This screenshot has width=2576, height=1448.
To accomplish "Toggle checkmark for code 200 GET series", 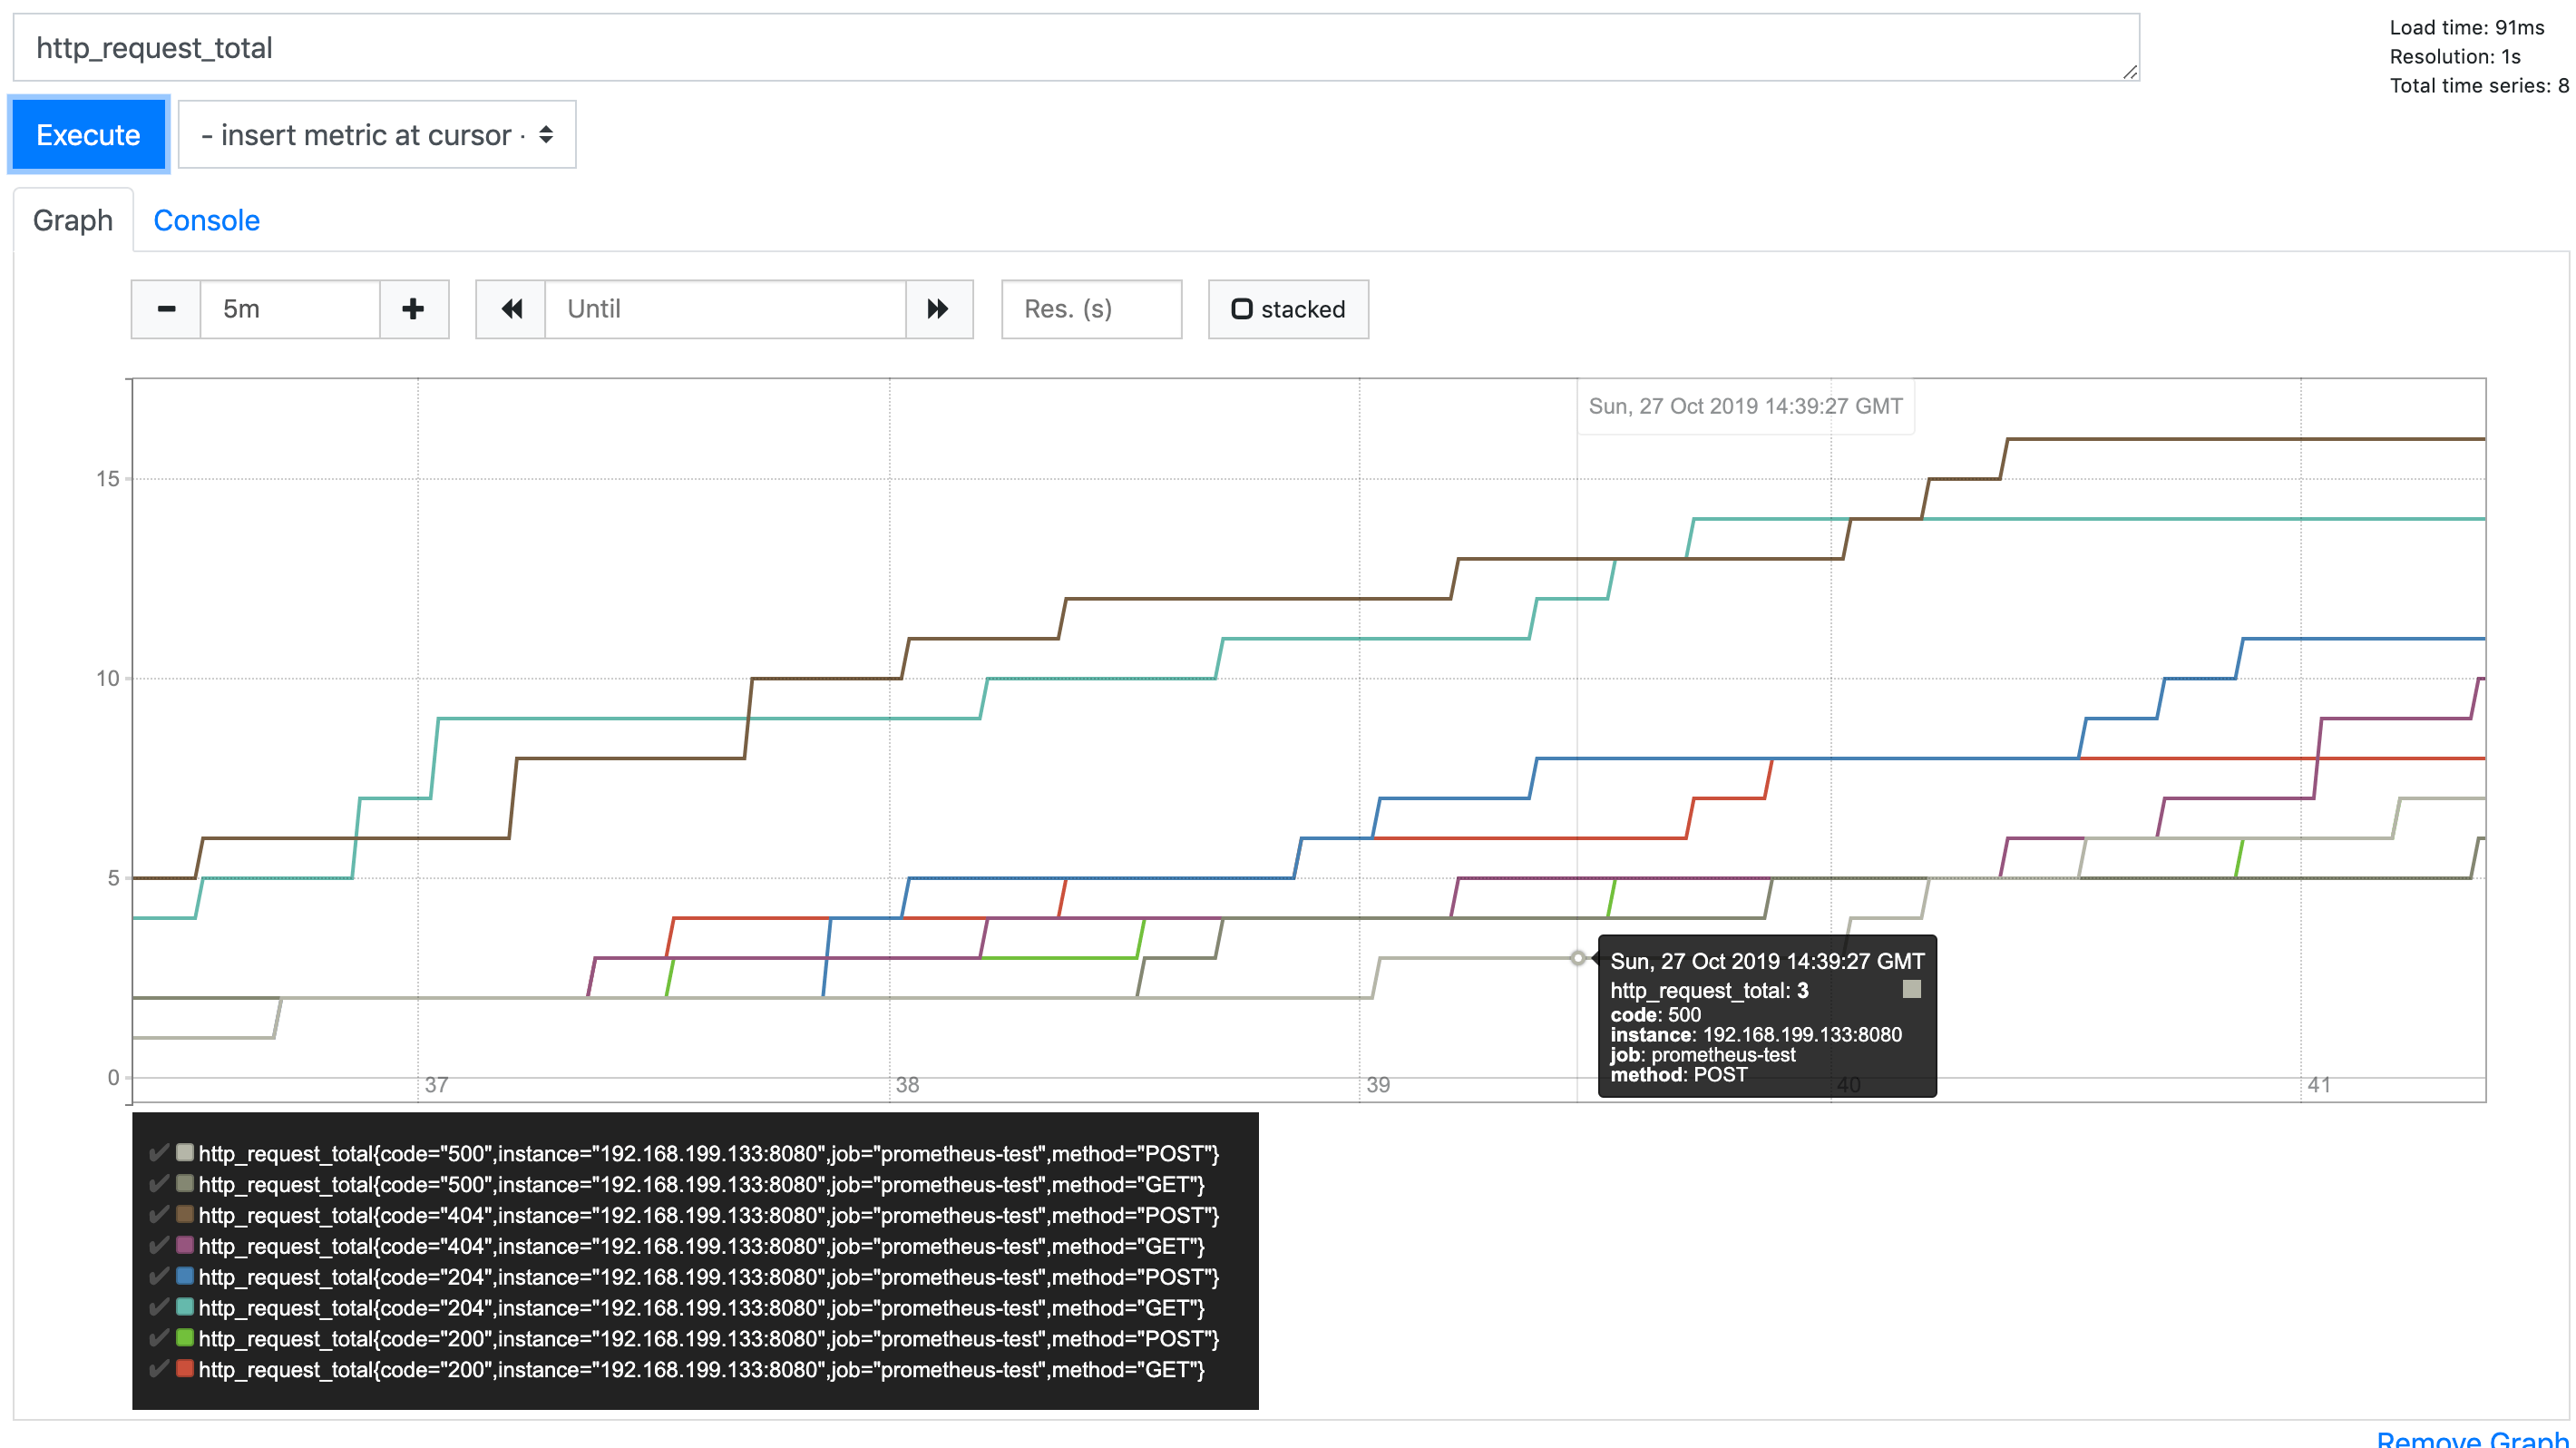I will pyautogui.click(x=158, y=1369).
